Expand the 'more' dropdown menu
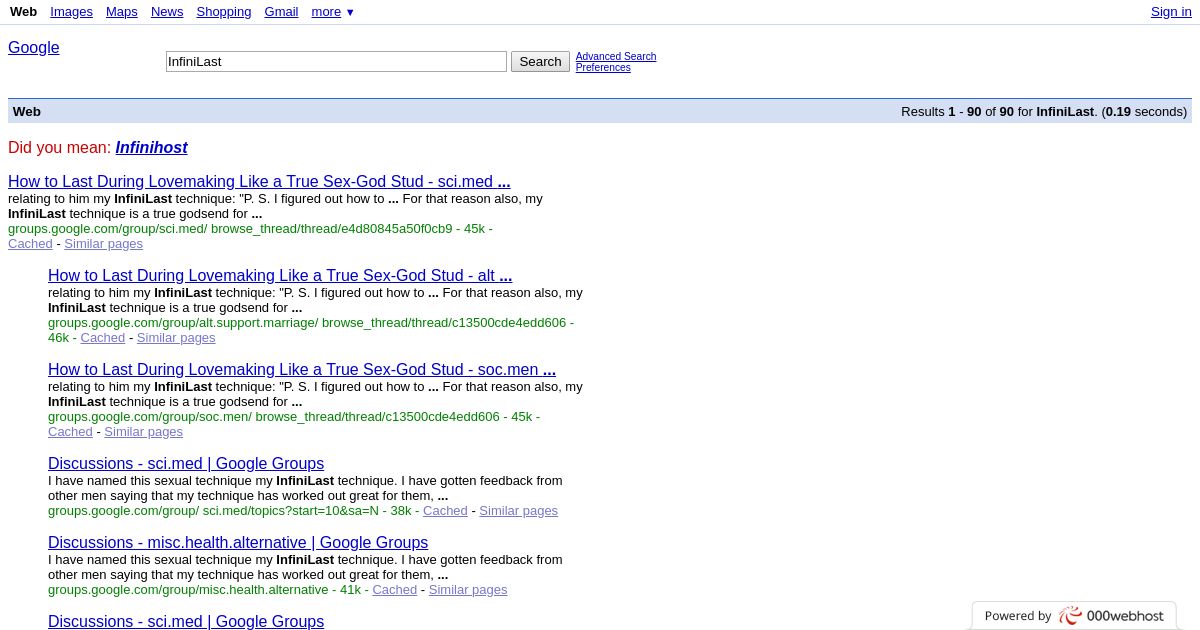The image size is (1200, 630). coord(332,12)
